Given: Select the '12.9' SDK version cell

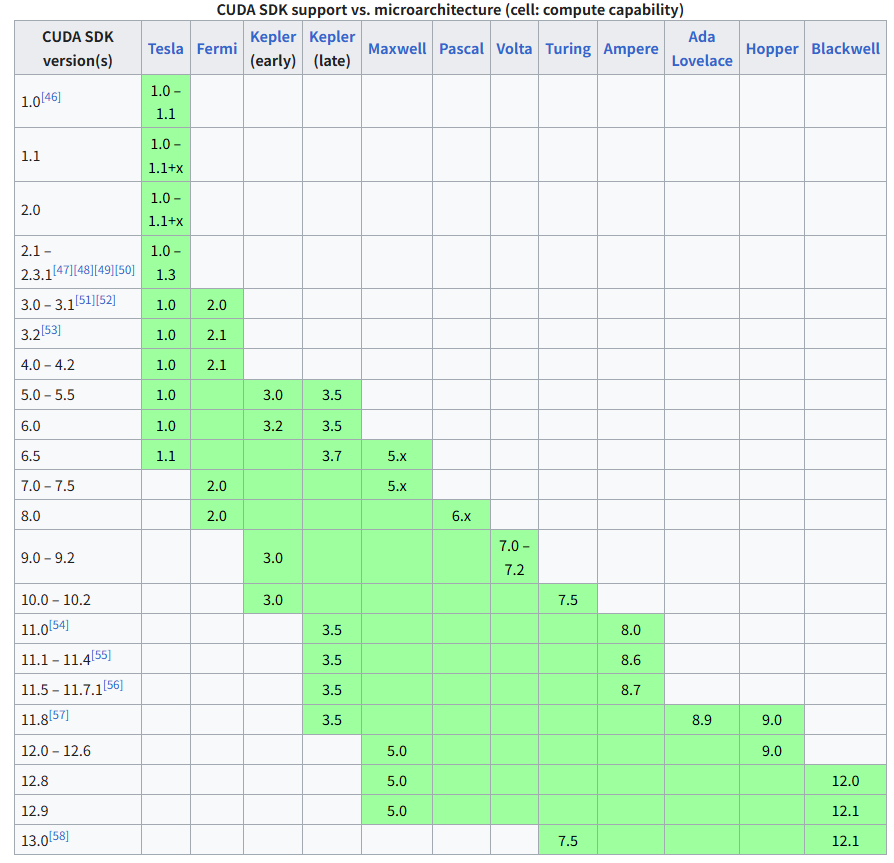Looking at the screenshot, I should 78,810.
